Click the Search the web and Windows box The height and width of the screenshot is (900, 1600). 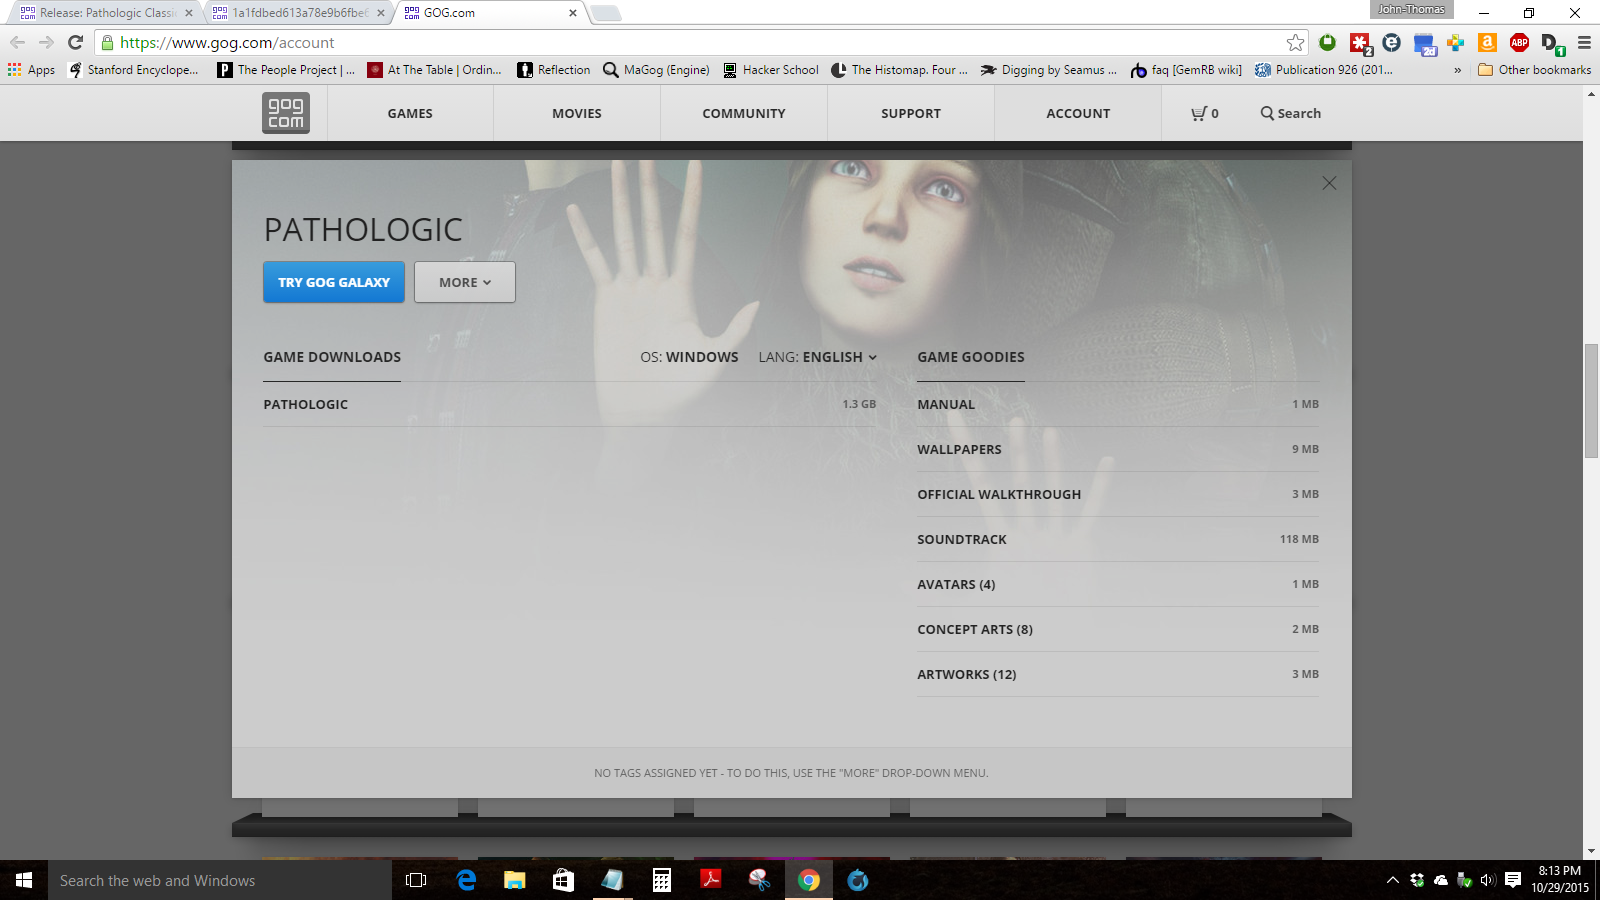[220, 880]
